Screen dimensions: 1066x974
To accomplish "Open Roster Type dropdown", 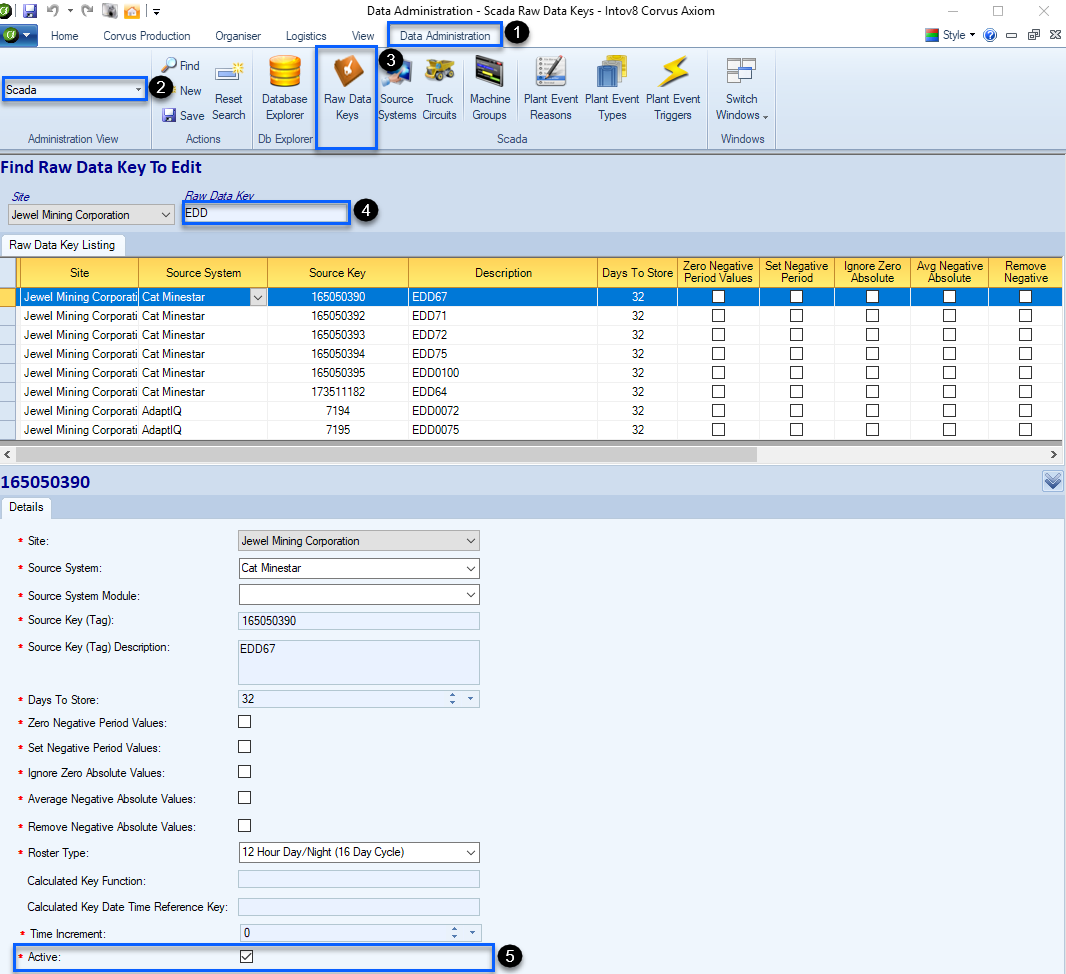I will pyautogui.click(x=470, y=852).
